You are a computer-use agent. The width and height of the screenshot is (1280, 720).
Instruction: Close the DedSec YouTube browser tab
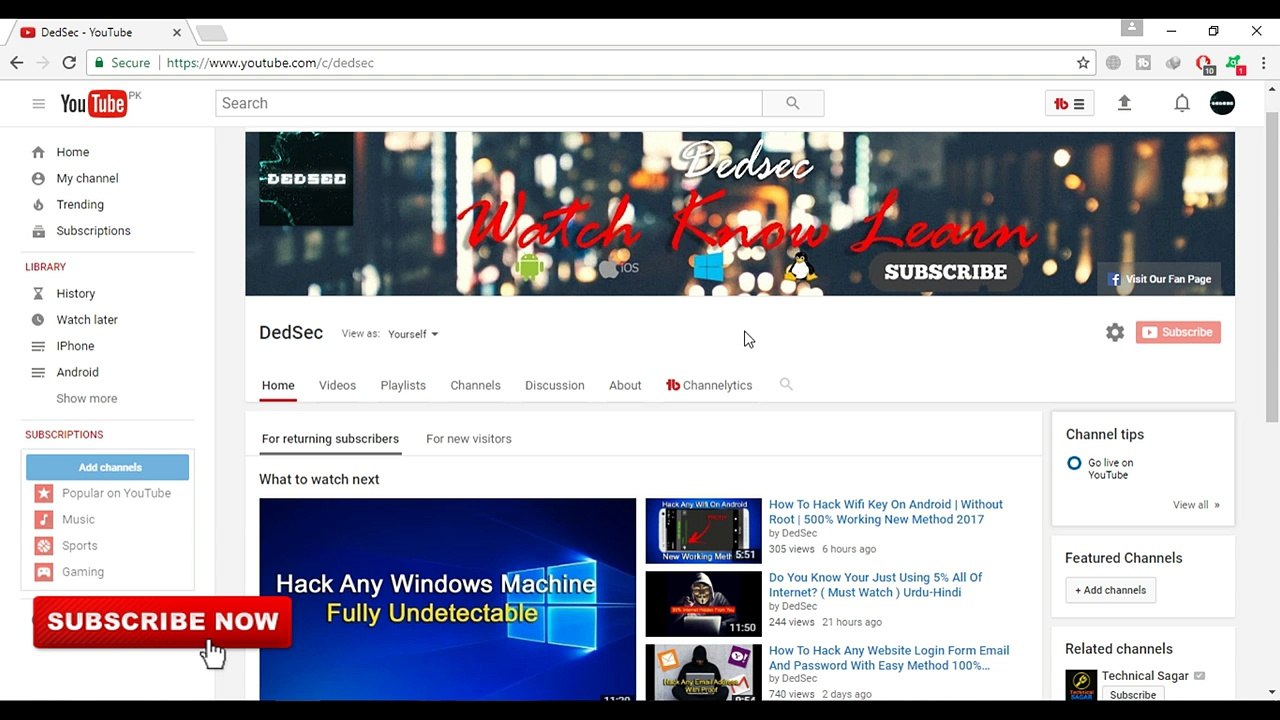177,32
